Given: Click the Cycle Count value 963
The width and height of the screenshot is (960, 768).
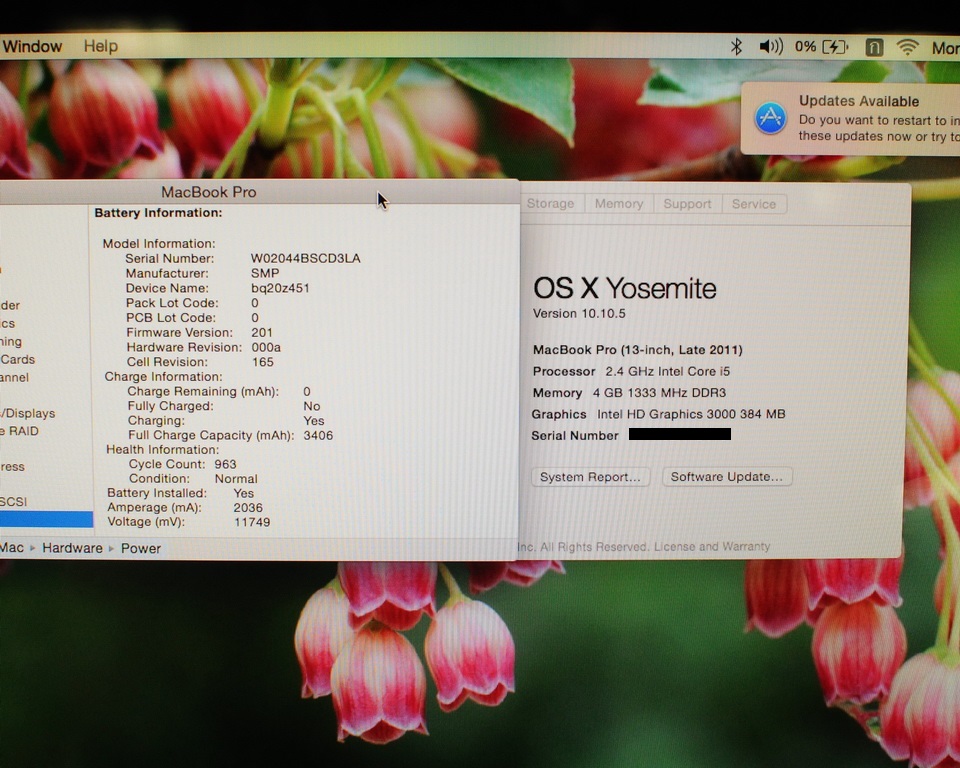Looking at the screenshot, I should pyautogui.click(x=225, y=464).
